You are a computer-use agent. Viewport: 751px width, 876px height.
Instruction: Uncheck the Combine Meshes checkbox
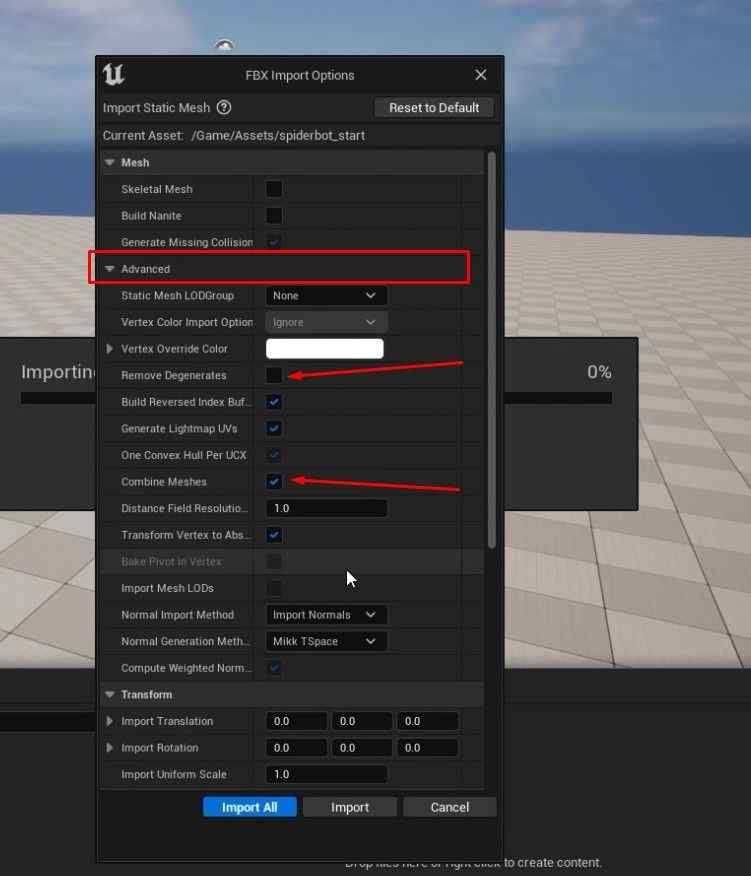(274, 482)
